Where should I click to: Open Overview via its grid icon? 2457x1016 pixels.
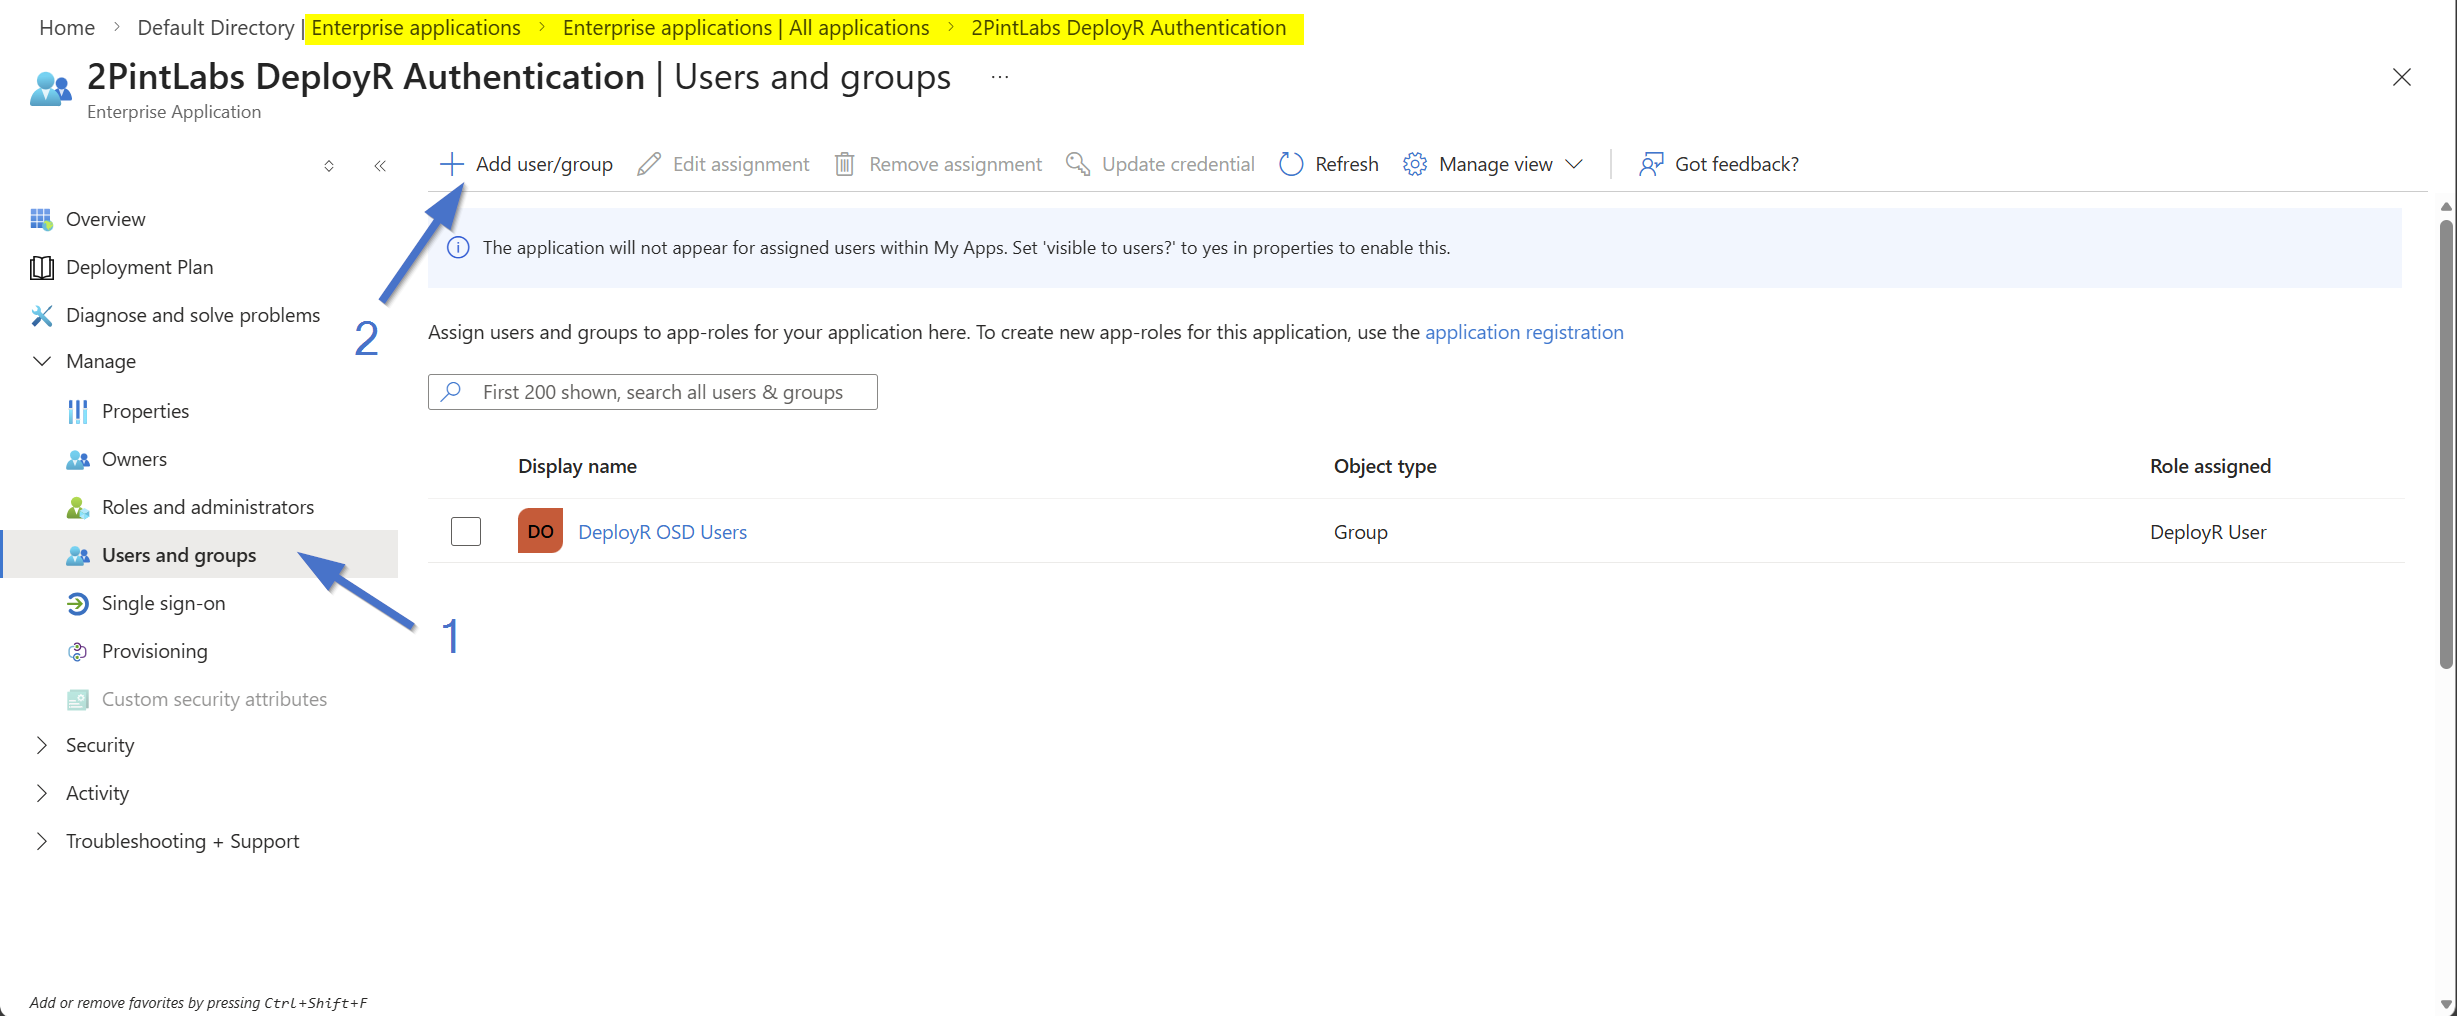pos(41,219)
